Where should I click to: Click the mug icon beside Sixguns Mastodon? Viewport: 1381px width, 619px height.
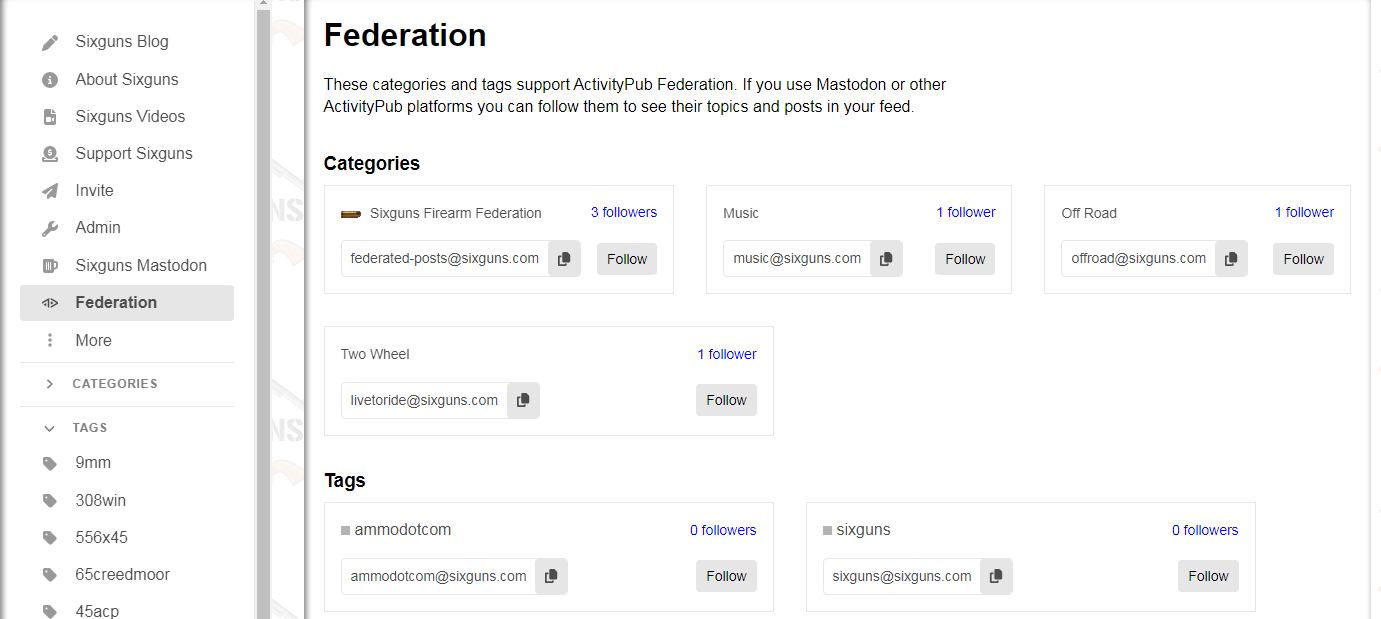[50, 266]
